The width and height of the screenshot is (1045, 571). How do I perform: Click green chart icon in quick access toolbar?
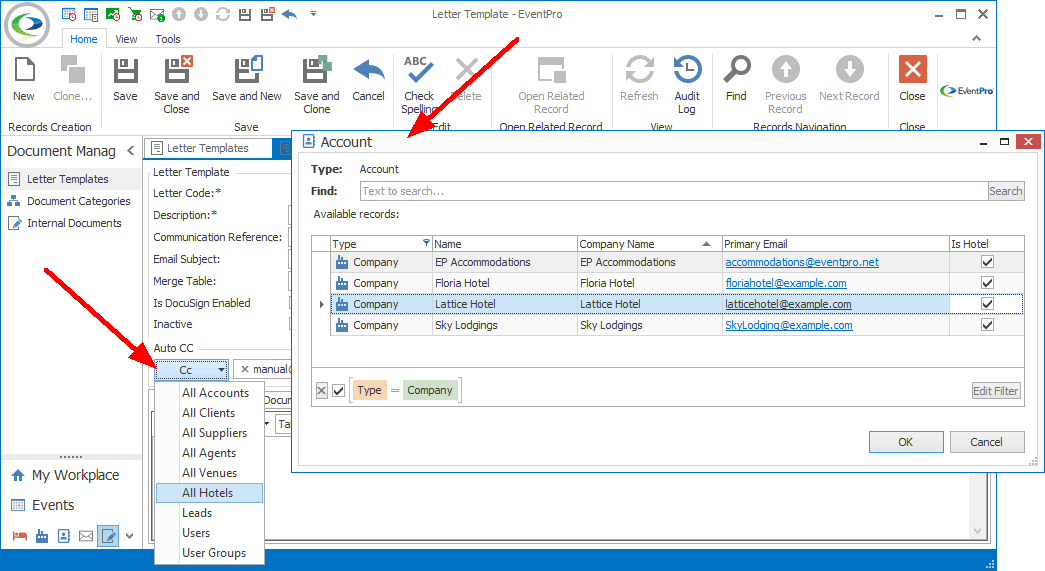click(113, 14)
